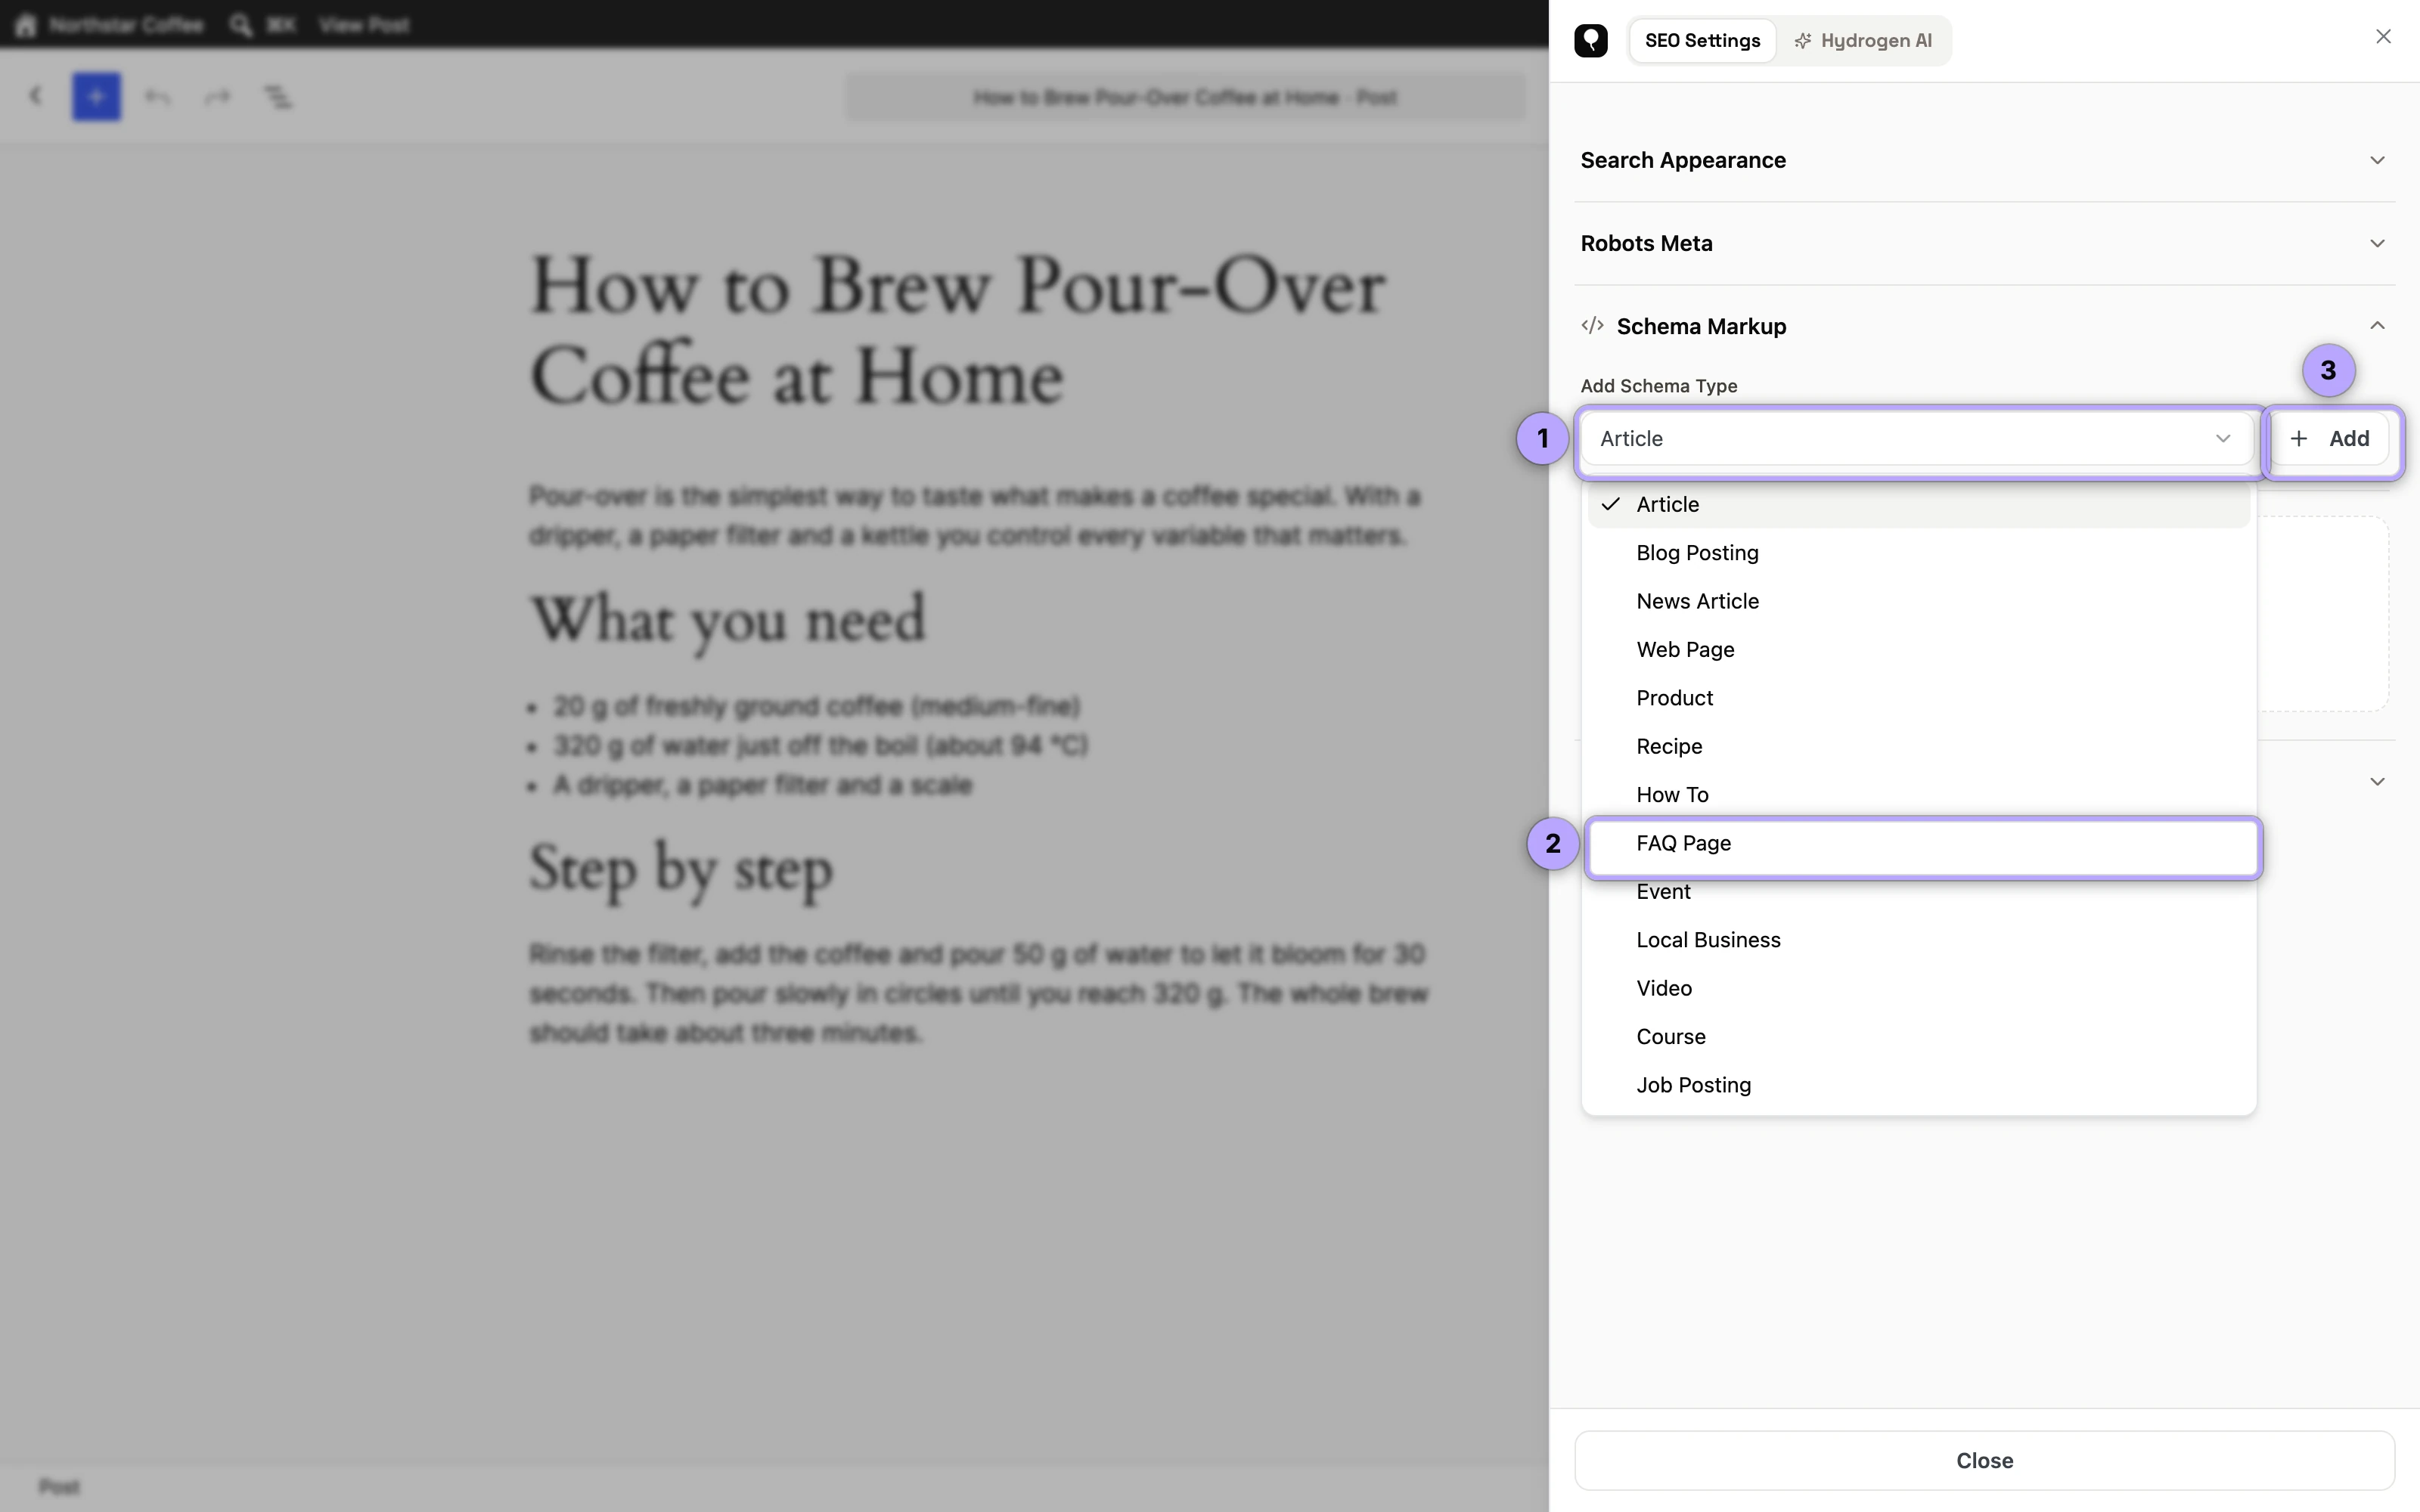
Task: Go back using the left chevron icon
Action: (36, 96)
